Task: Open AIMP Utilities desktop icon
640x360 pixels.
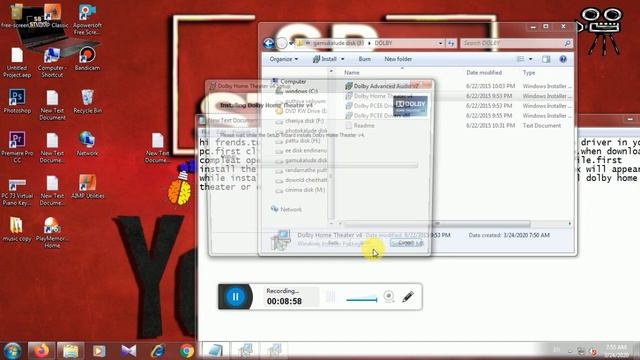Action: [87, 187]
